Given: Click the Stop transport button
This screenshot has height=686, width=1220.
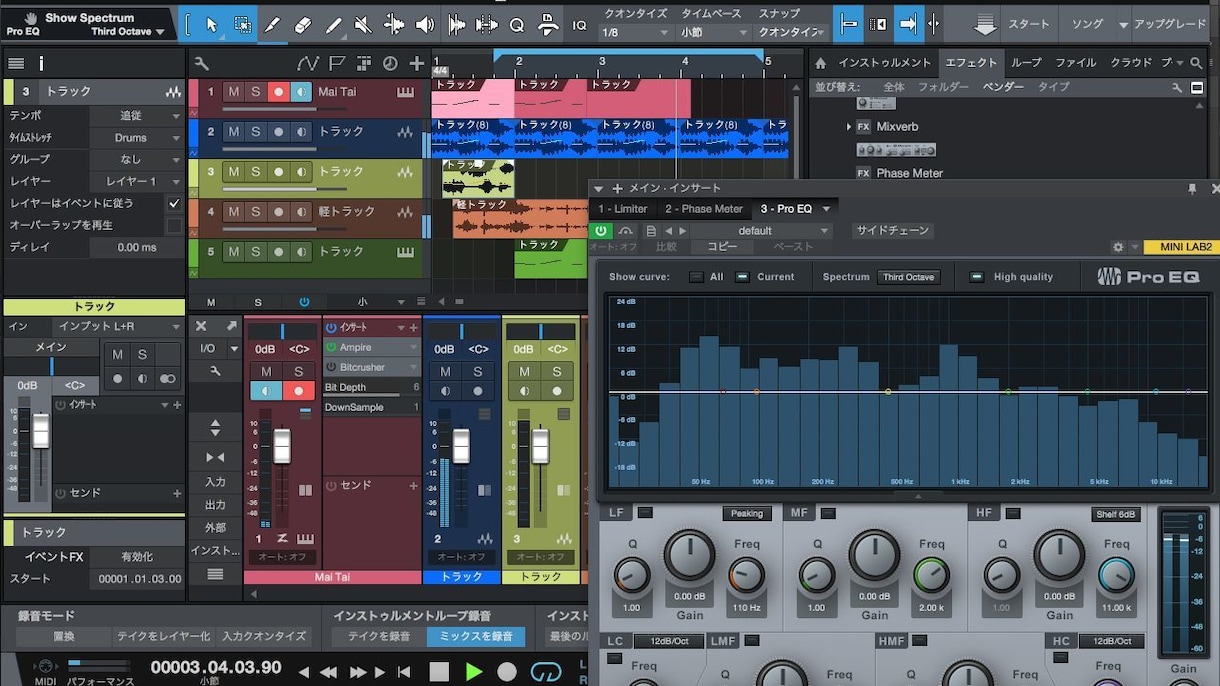Looking at the screenshot, I should [x=439, y=671].
